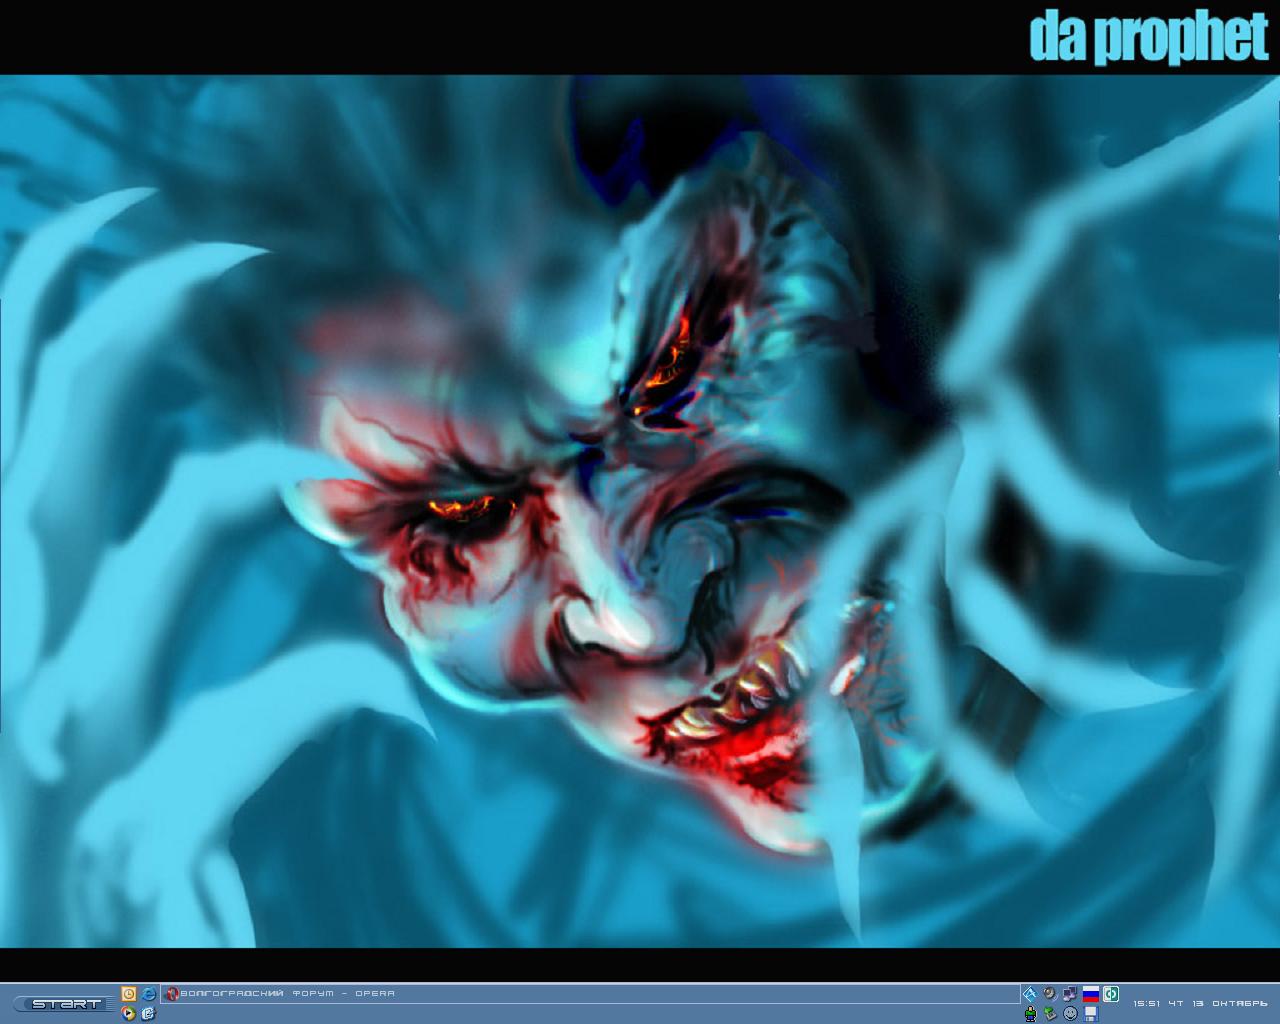
Task: Click the Outlook Express quick launch icon
Action: click(149, 1013)
